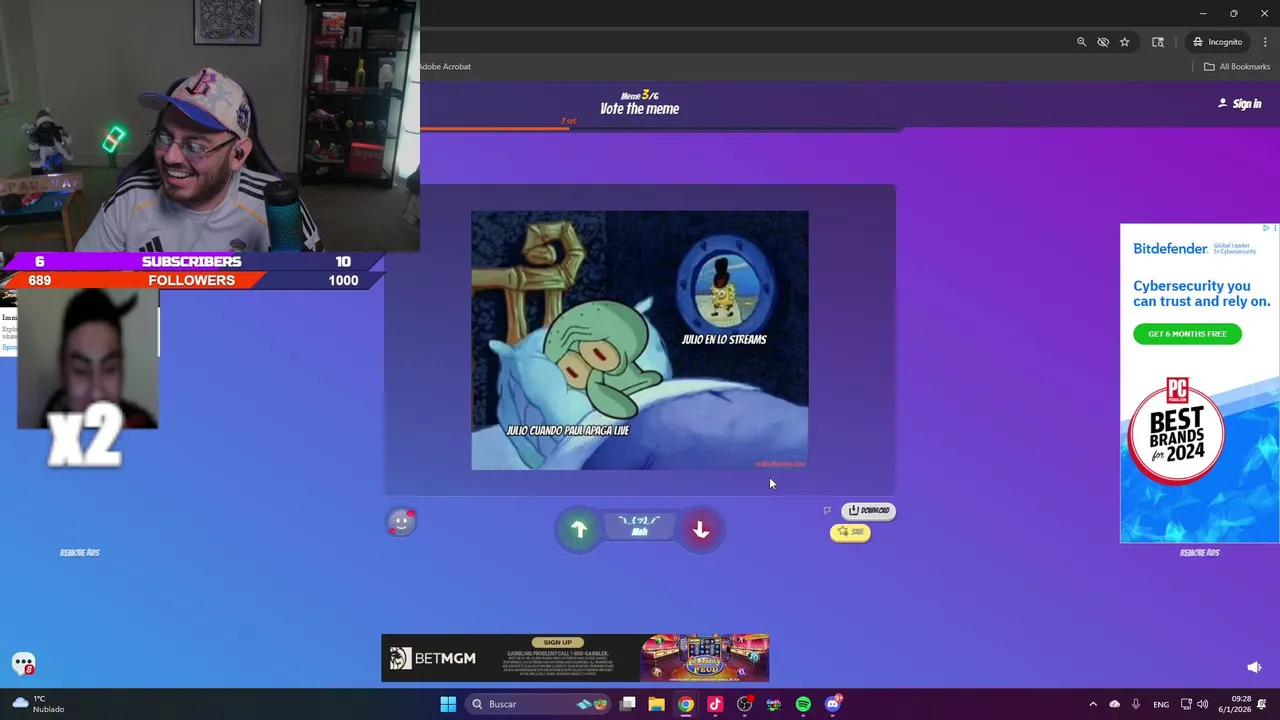Open Spotify from the taskbar
The width and height of the screenshot is (1280, 720).
(803, 704)
